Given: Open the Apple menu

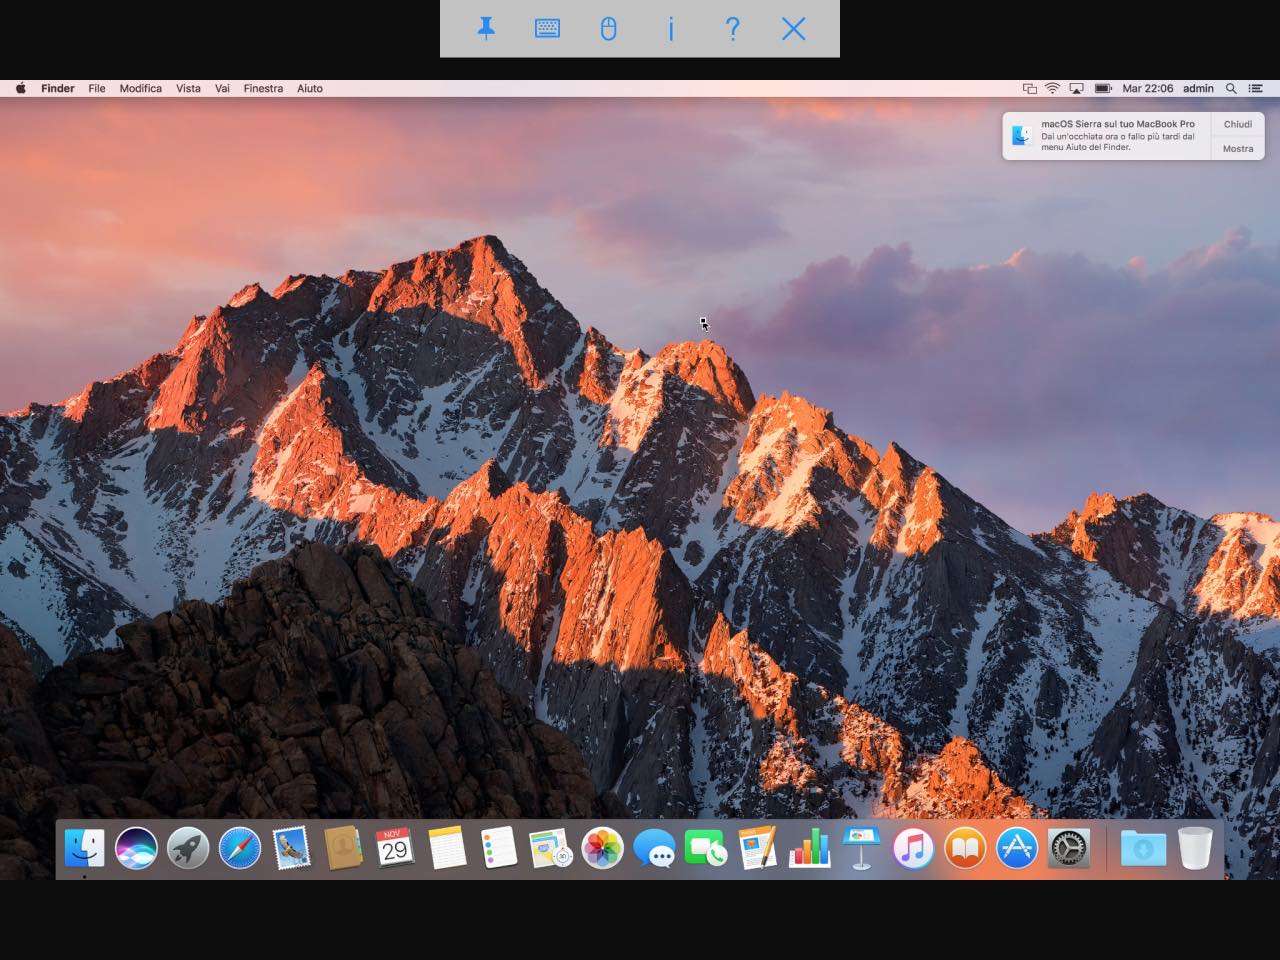Looking at the screenshot, I should pyautogui.click(x=20, y=88).
